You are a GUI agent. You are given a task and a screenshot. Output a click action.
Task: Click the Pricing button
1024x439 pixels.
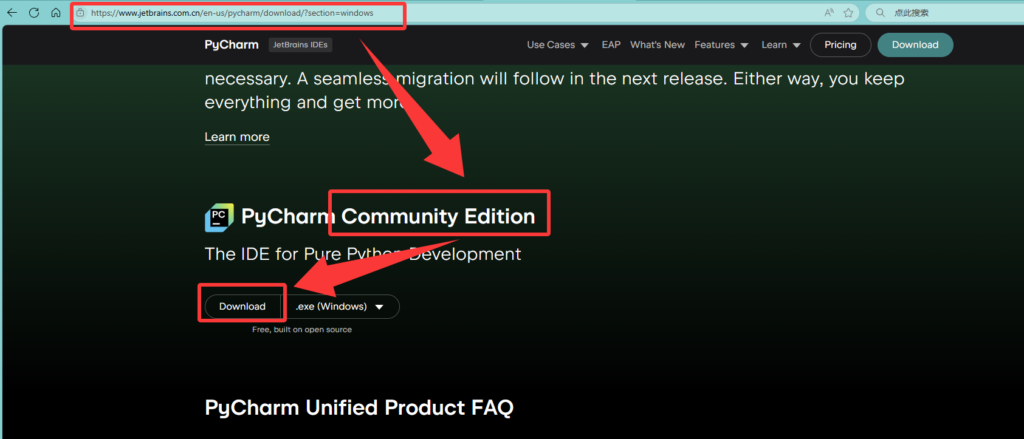click(840, 45)
